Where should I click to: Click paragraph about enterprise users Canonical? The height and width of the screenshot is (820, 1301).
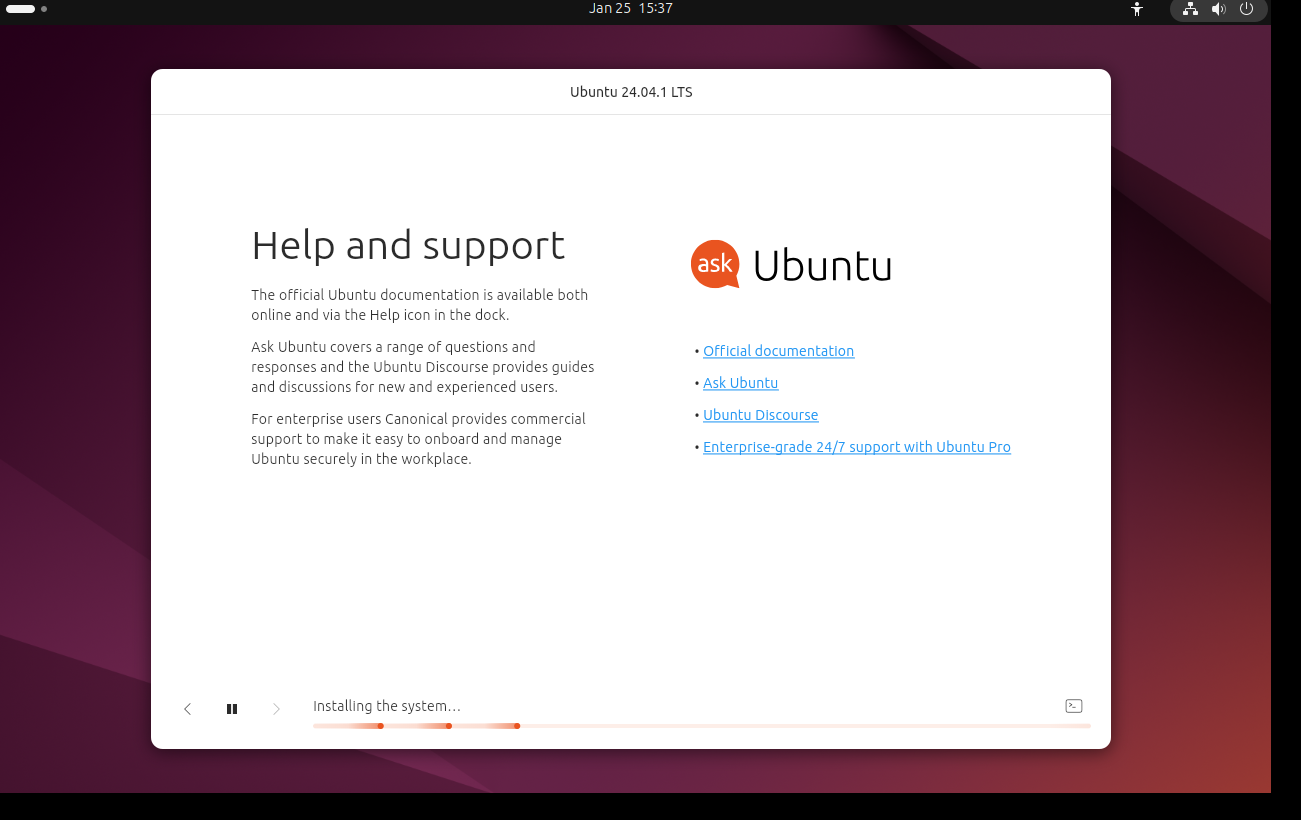click(x=419, y=439)
